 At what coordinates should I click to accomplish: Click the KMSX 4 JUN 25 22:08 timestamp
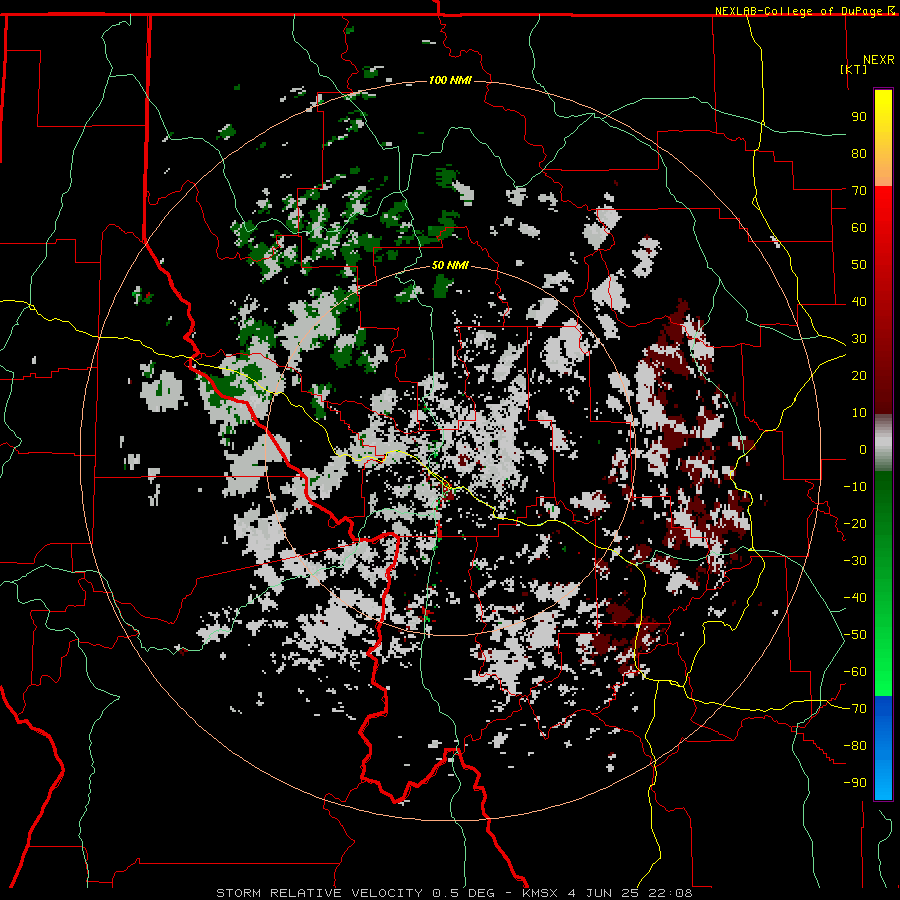tap(607, 893)
